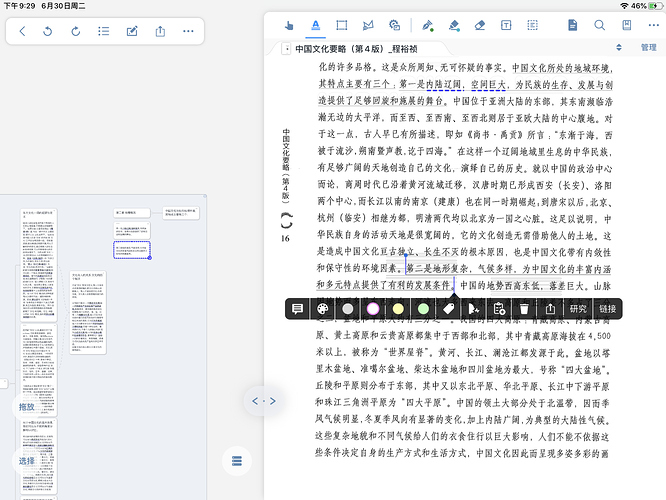666x500 pixels.
Task: Select the dashed text selection tool
Action: click(x=532, y=25)
